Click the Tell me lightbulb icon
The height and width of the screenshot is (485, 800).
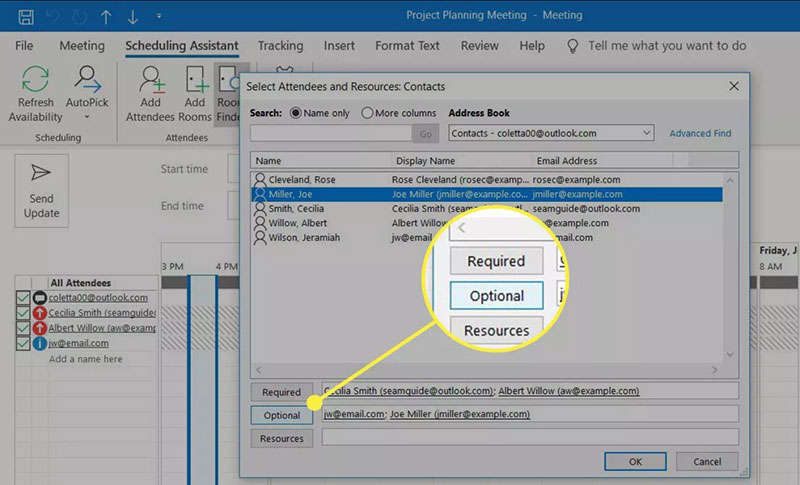[x=573, y=46]
